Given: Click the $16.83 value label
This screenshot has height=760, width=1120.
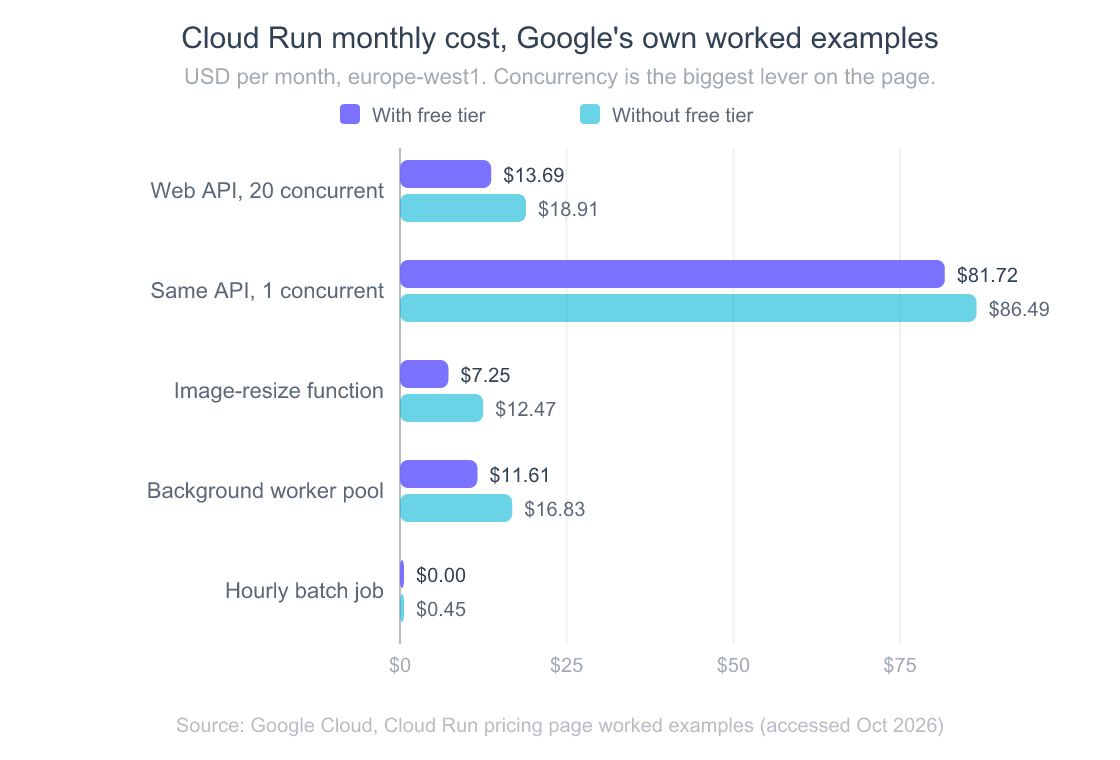Looking at the screenshot, I should 554,509.
